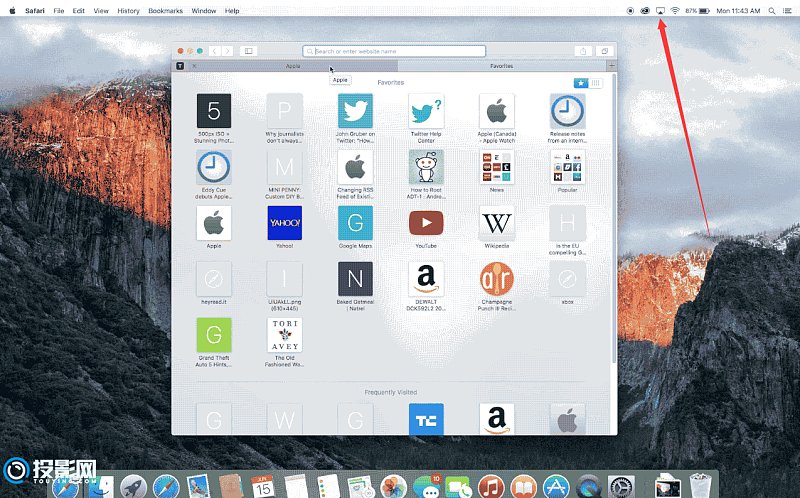Show the Safari sidebar

pyautogui.click(x=249, y=51)
